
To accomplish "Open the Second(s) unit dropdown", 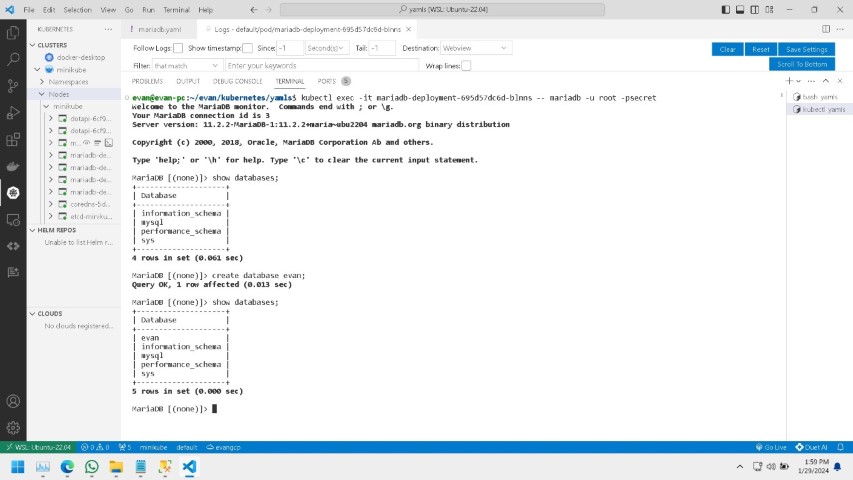I will pyautogui.click(x=326, y=48).
